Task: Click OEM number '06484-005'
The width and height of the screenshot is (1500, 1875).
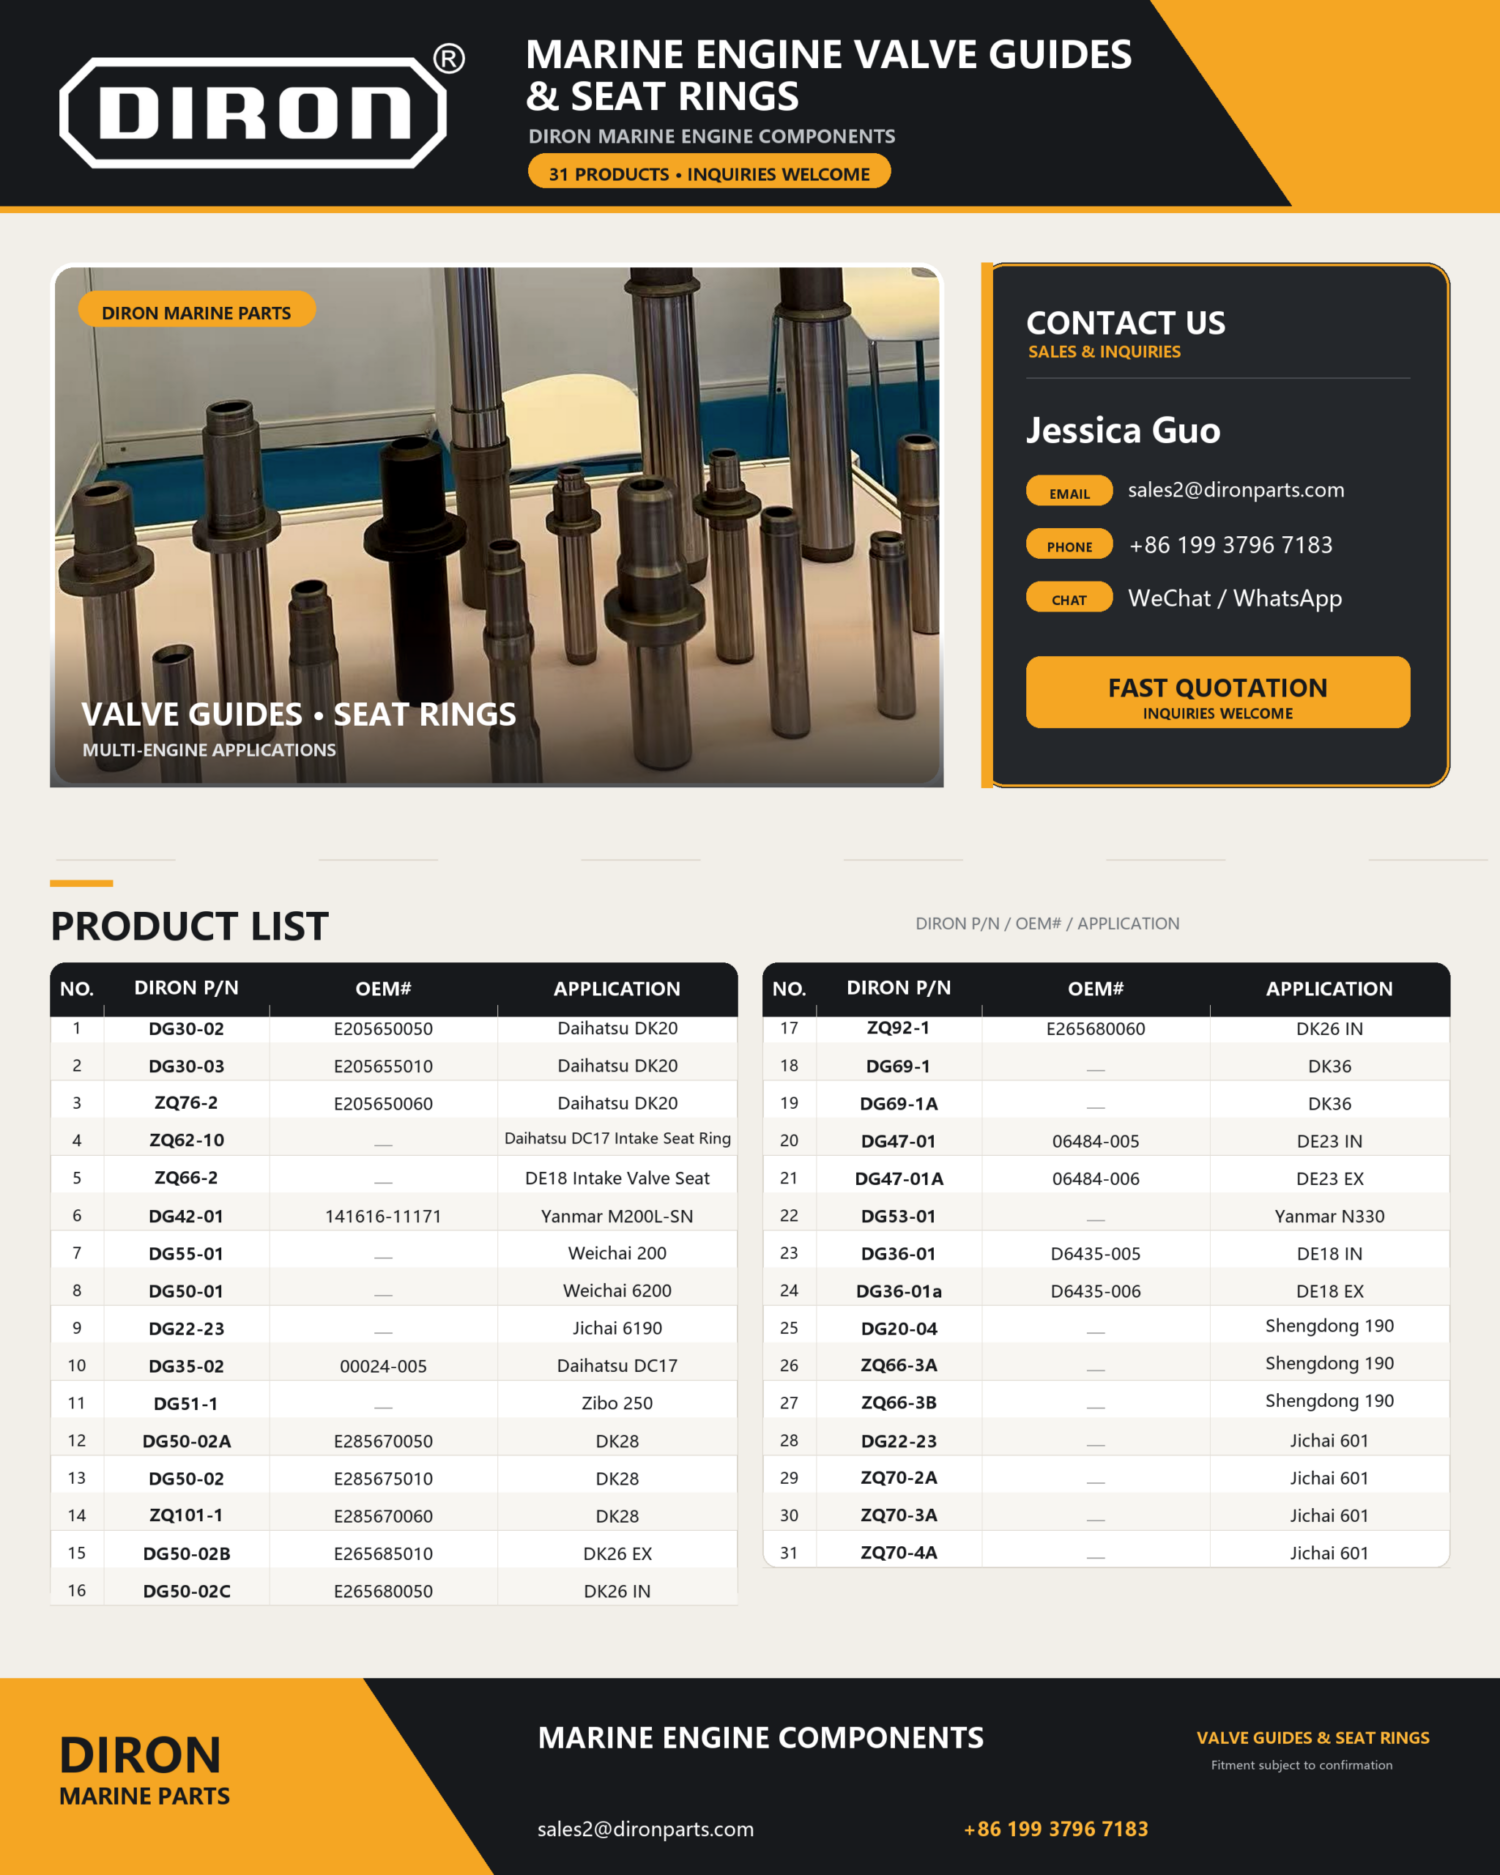Action: pos(1095,1141)
